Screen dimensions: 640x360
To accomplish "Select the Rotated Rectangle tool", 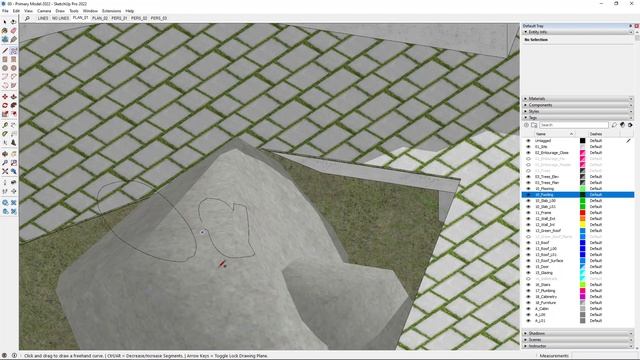I will point(13,60).
